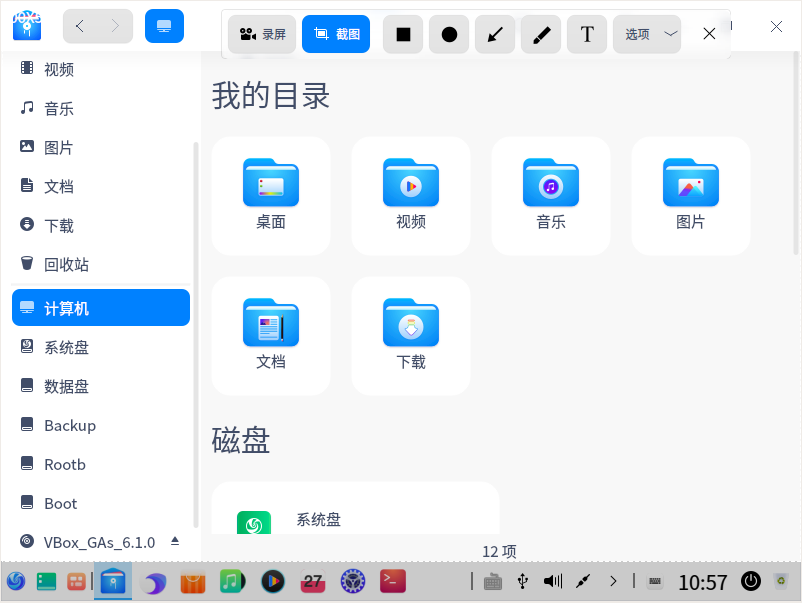
Task: Open VBox_GAs_6.1.0 disc in sidebar
Action: pyautogui.click(x=101, y=542)
